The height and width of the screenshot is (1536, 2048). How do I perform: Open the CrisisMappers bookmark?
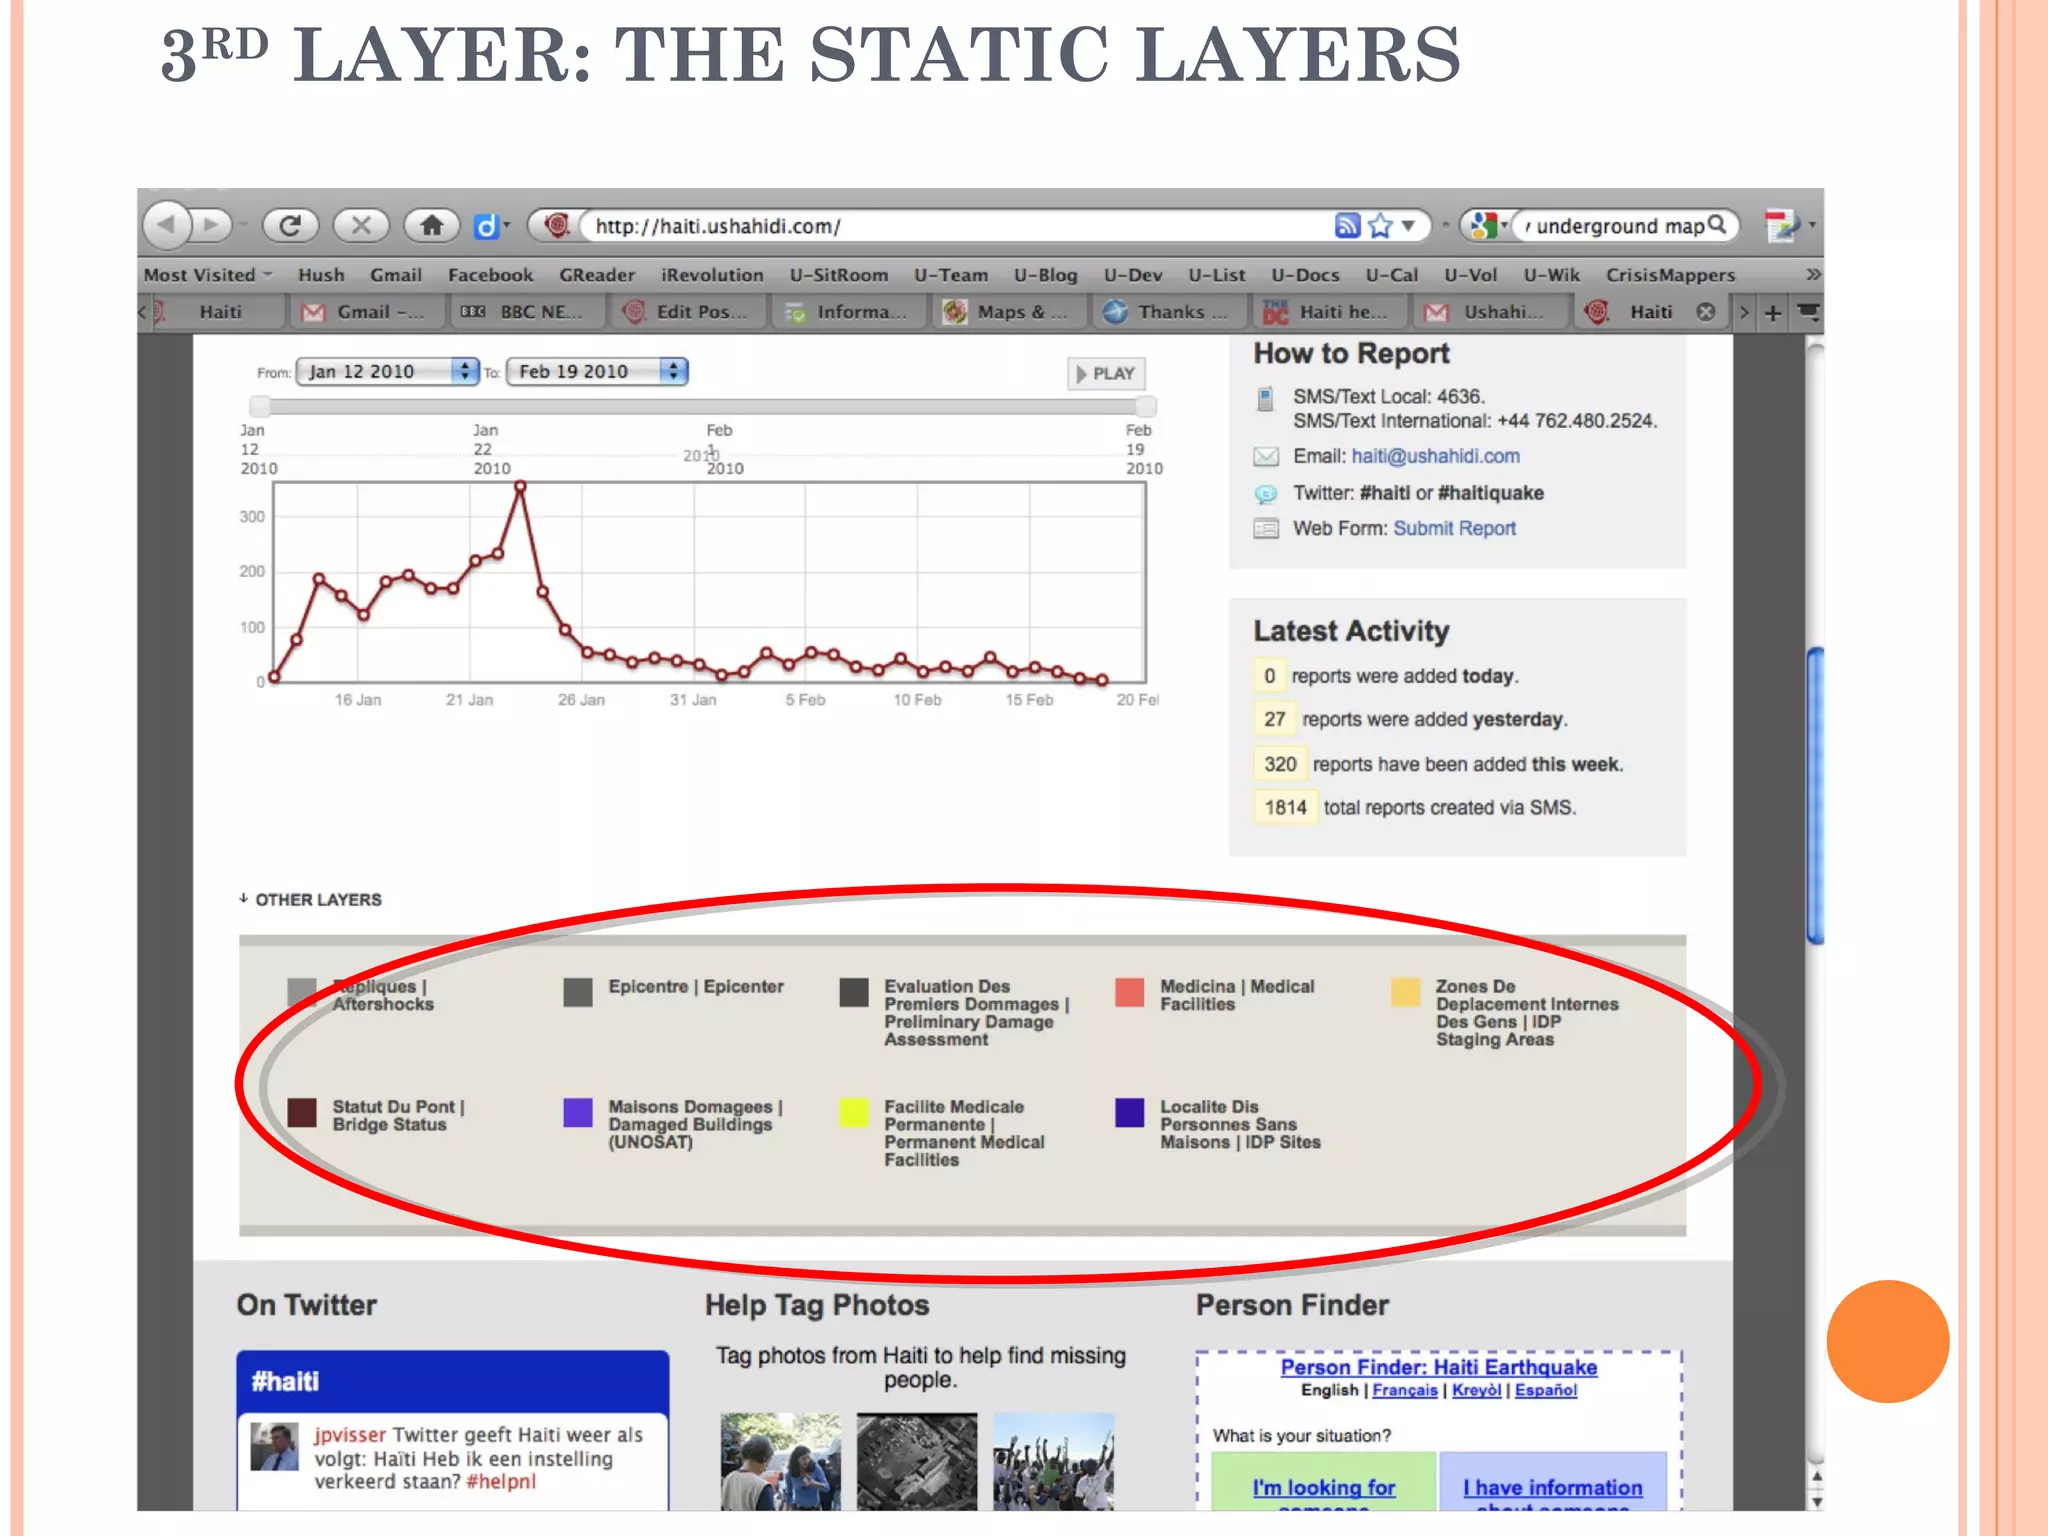1670,275
